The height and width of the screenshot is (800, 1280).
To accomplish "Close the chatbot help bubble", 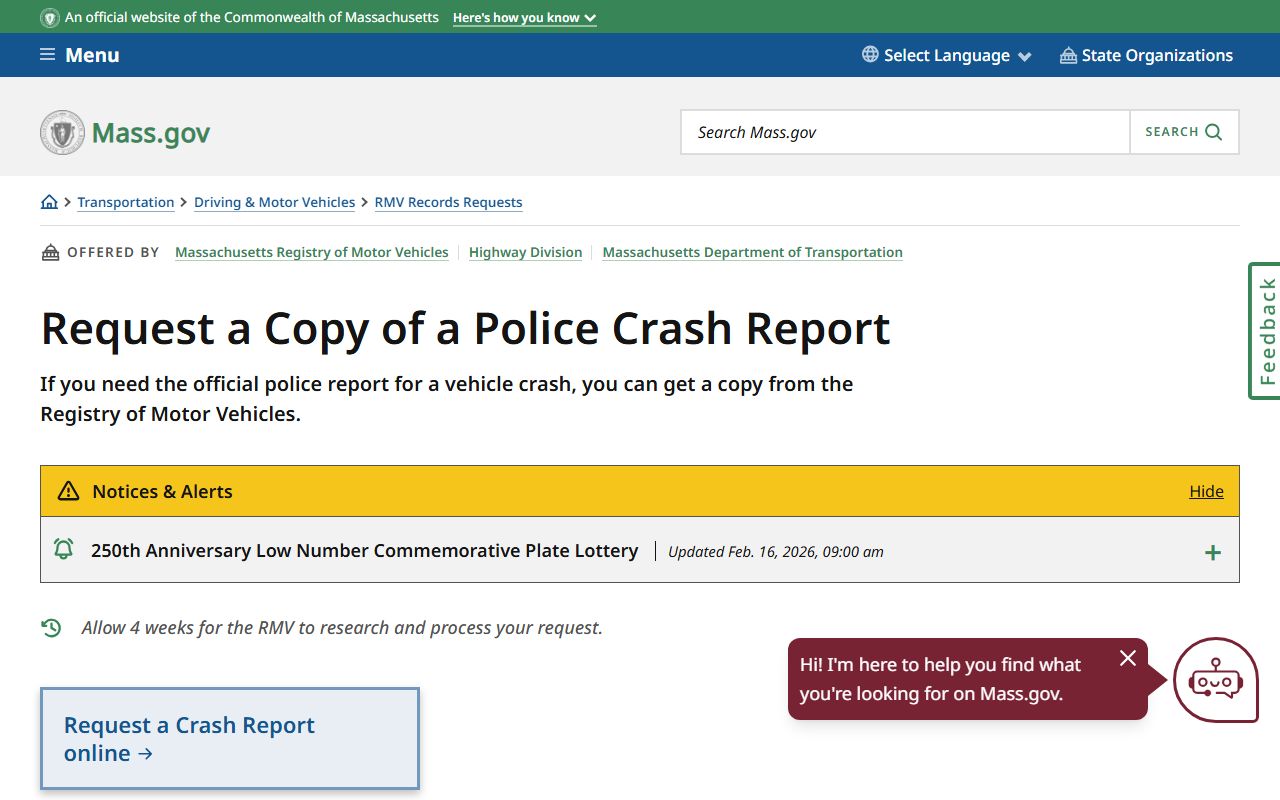I will point(1128,658).
